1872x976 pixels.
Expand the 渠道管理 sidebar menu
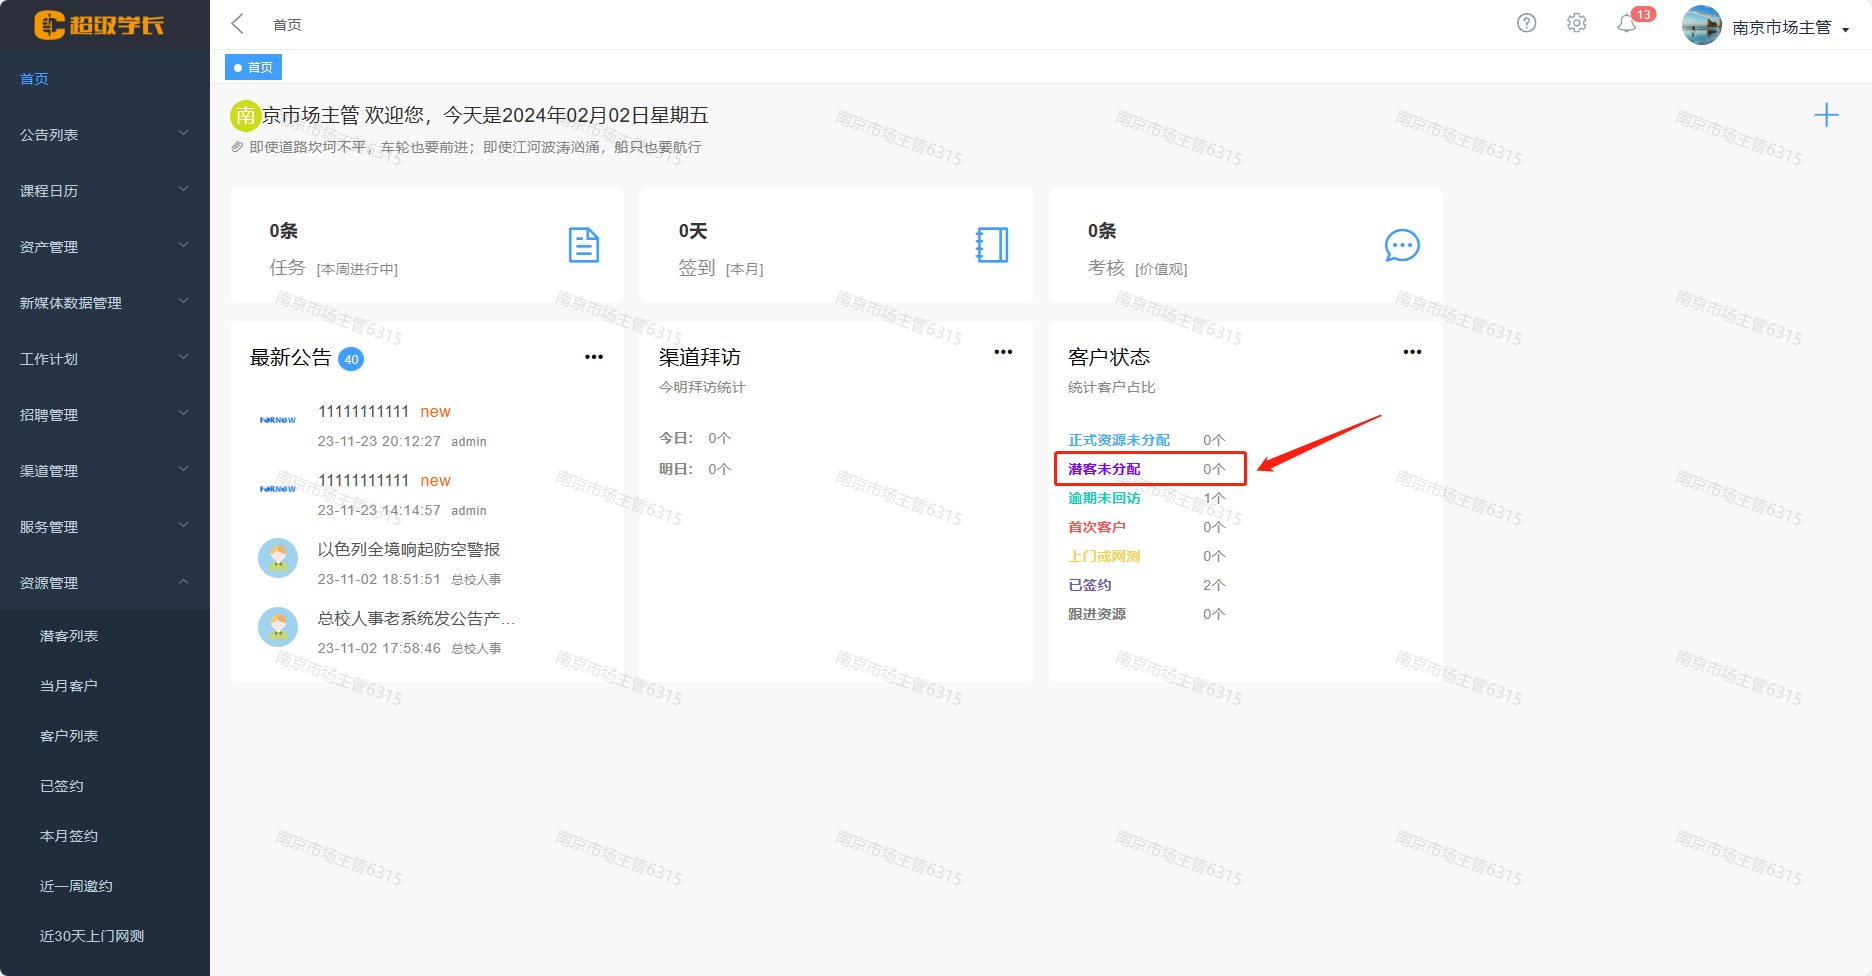click(104, 471)
